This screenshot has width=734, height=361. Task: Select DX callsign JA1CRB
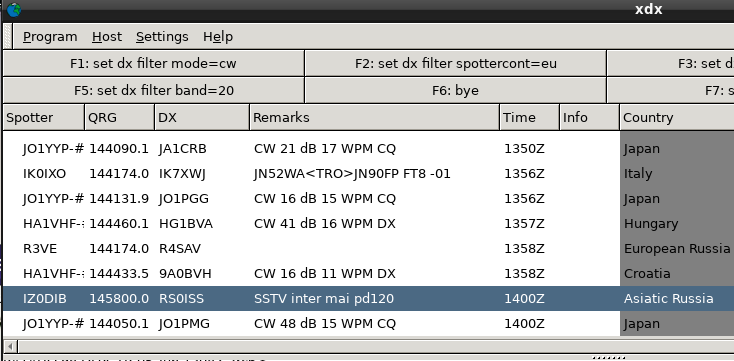[183, 149]
